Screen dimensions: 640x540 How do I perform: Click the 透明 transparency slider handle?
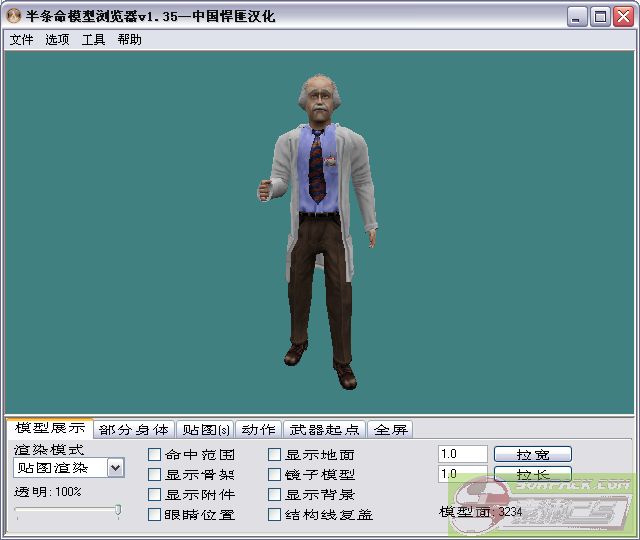point(118,511)
